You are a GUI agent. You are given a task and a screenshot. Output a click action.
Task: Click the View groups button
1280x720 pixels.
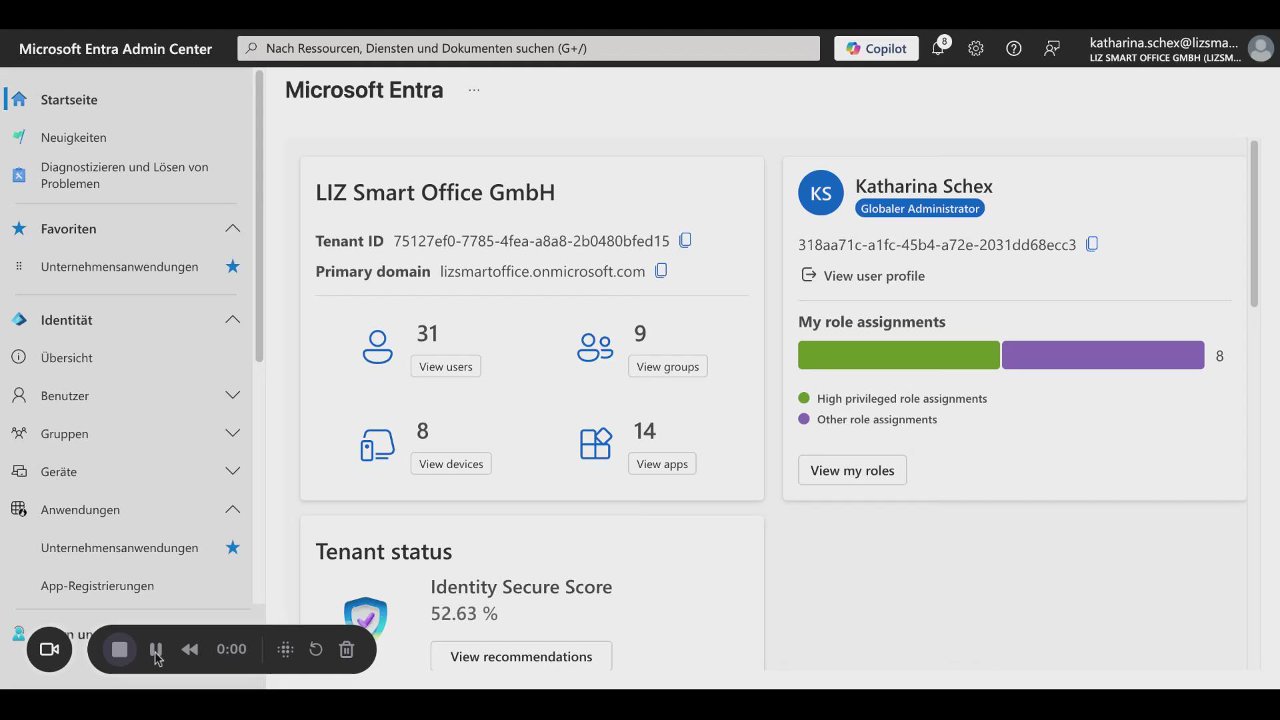(x=668, y=367)
